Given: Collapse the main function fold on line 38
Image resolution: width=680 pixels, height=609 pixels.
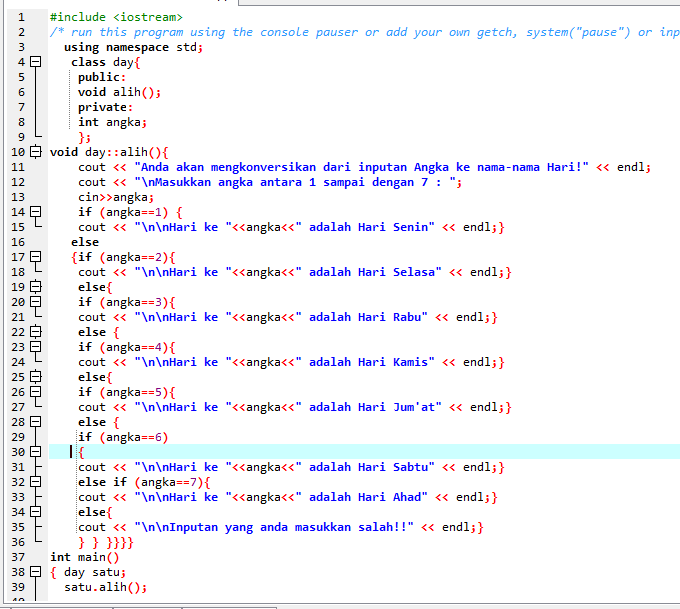Looking at the screenshot, I should tap(36, 572).
